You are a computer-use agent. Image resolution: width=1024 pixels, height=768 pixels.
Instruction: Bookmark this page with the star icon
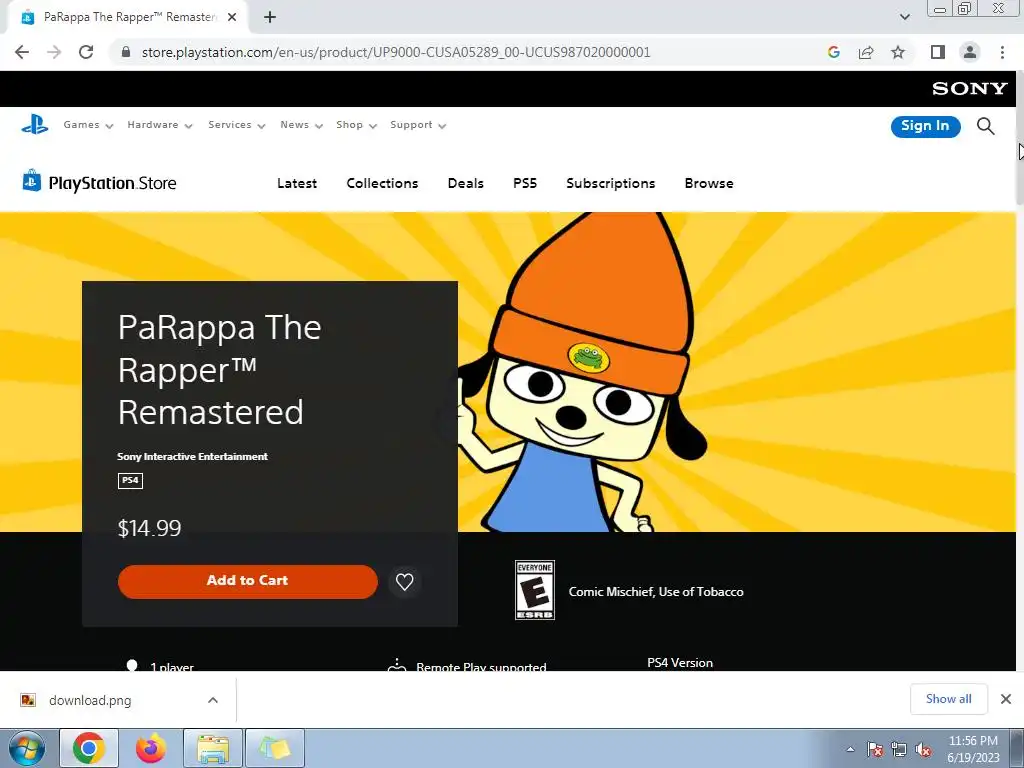(898, 52)
